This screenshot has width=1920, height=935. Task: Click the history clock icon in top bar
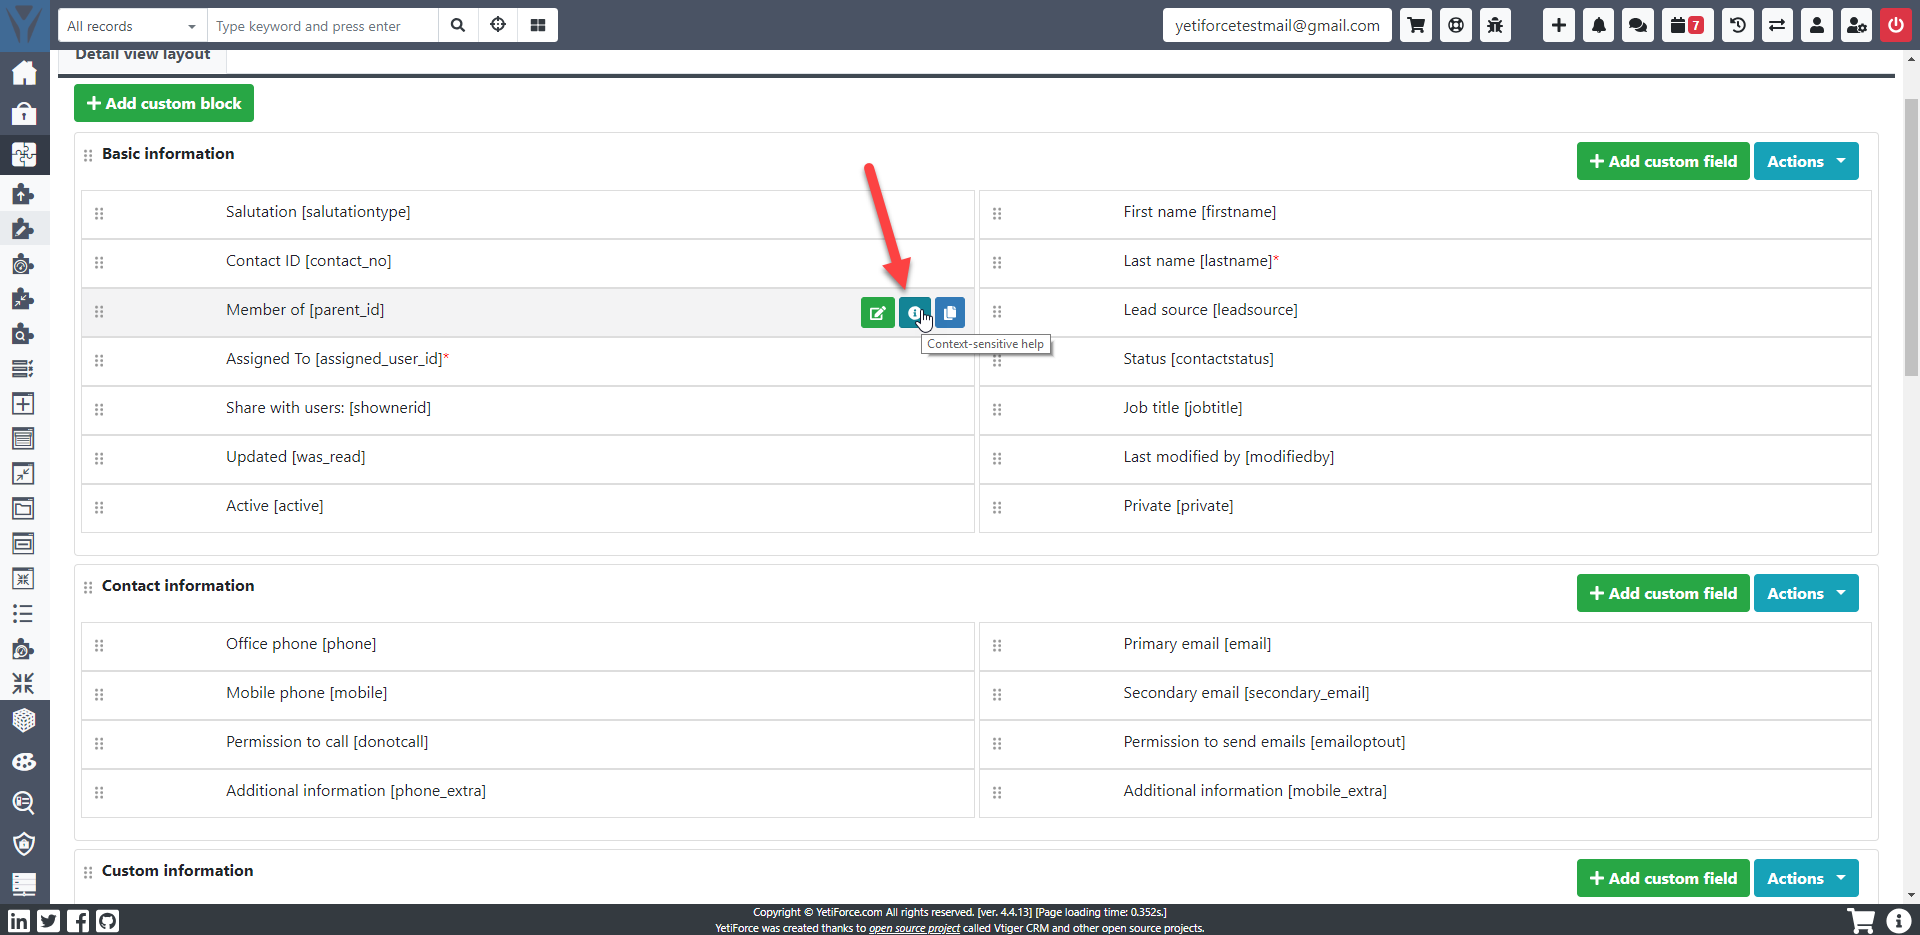(x=1737, y=25)
